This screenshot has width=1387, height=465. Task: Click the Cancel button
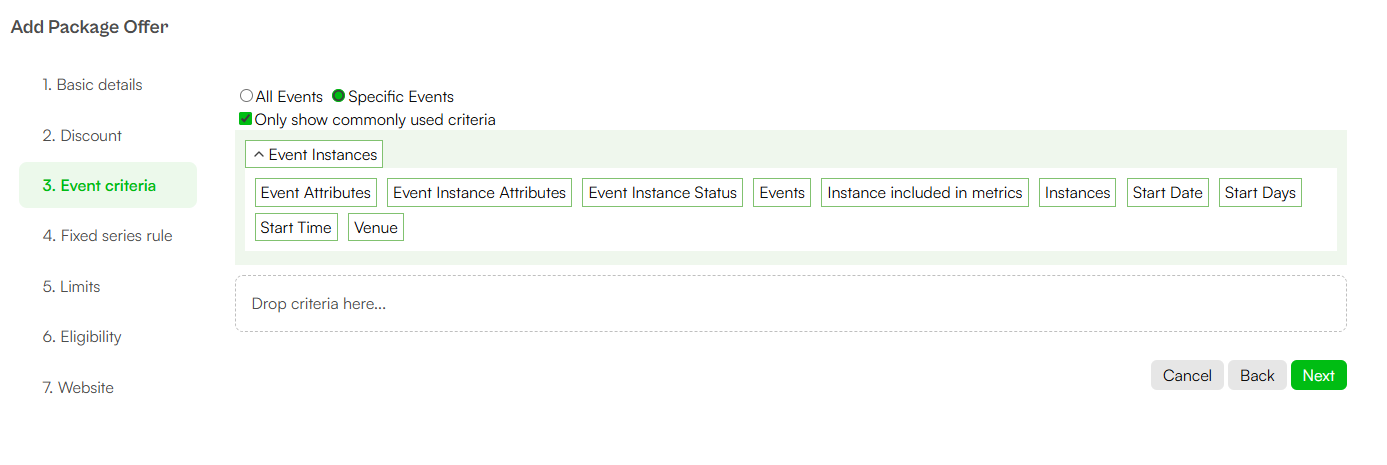(1187, 375)
